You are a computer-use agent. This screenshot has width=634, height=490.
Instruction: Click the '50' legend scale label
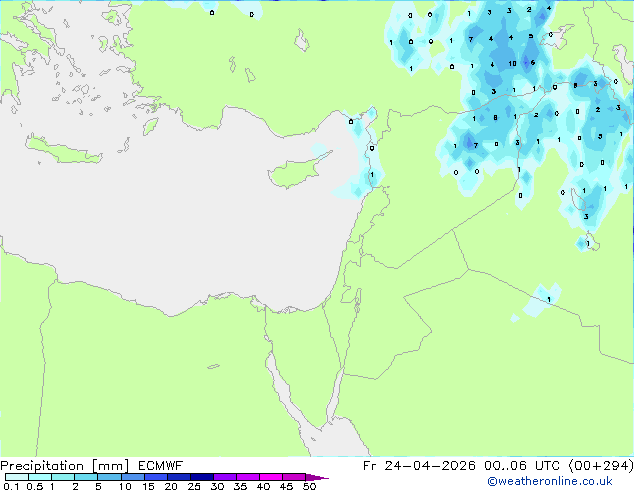click(309, 486)
